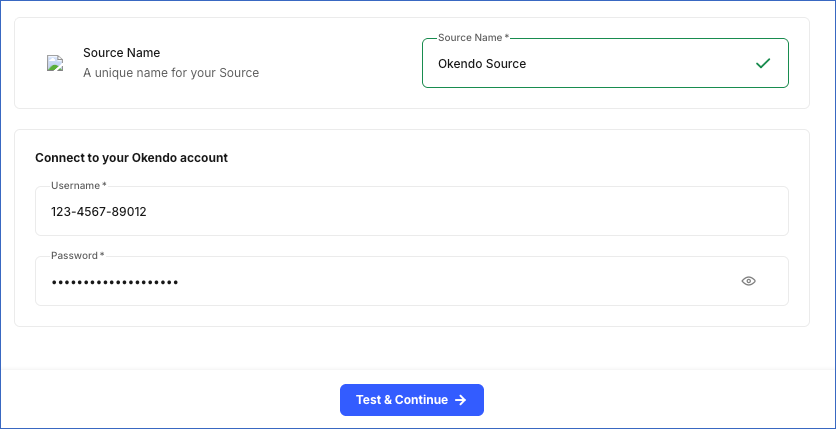Select the Password input field
Image resolution: width=836 pixels, height=429 pixels.
click(x=412, y=281)
